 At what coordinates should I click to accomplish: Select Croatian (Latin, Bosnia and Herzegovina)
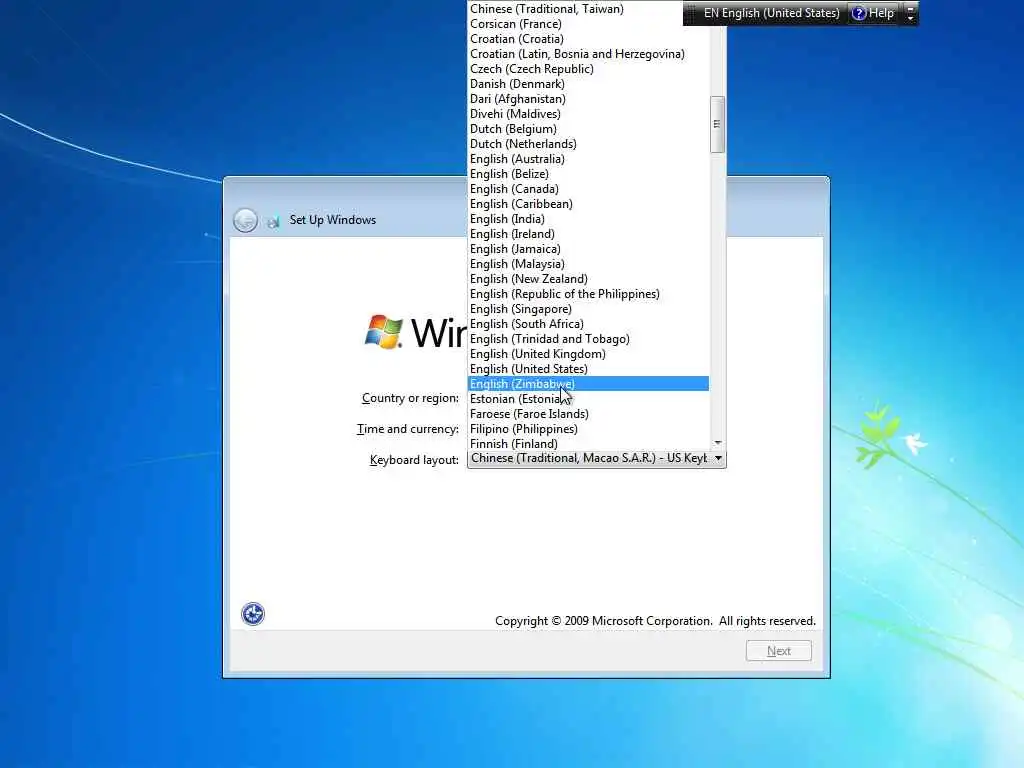point(588,54)
